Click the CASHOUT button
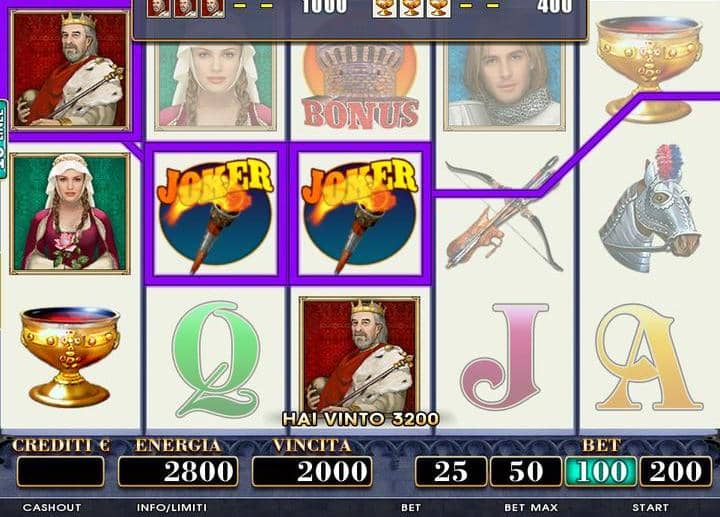 52,507
